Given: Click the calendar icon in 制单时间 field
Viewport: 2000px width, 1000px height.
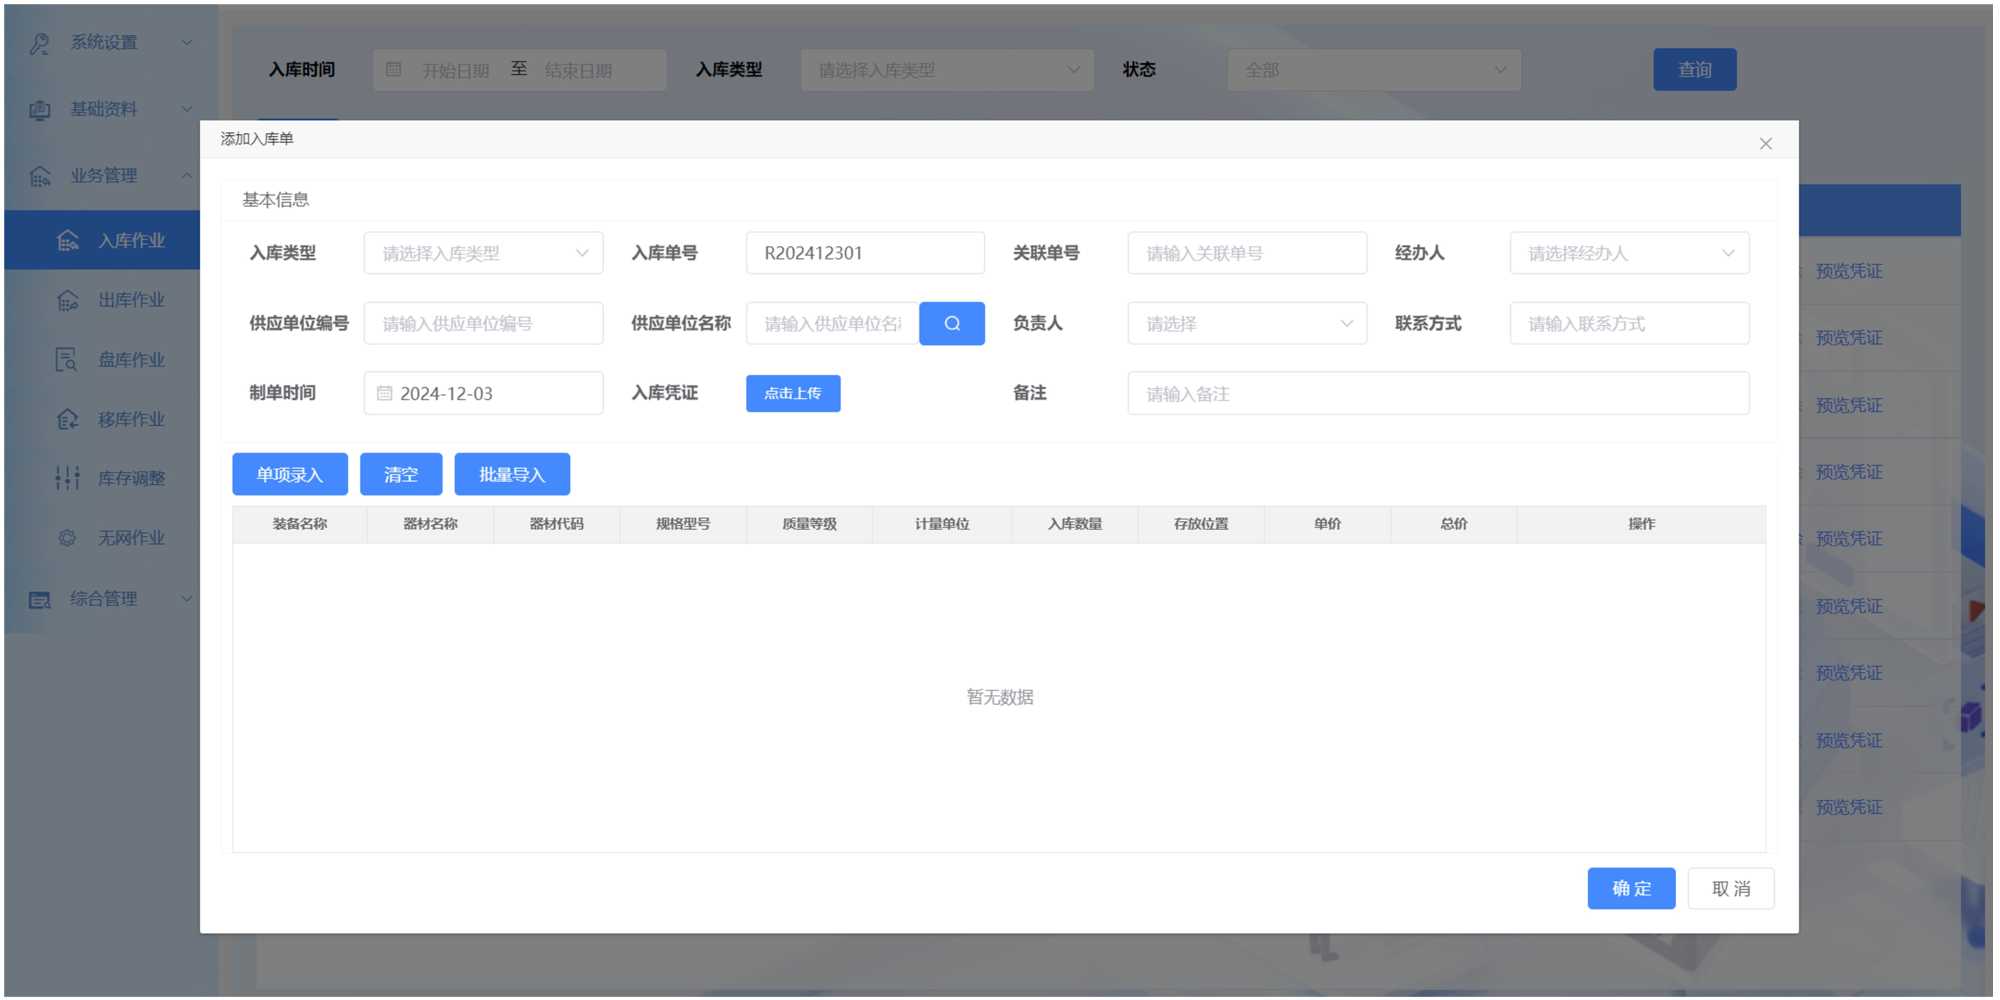Looking at the screenshot, I should point(384,394).
